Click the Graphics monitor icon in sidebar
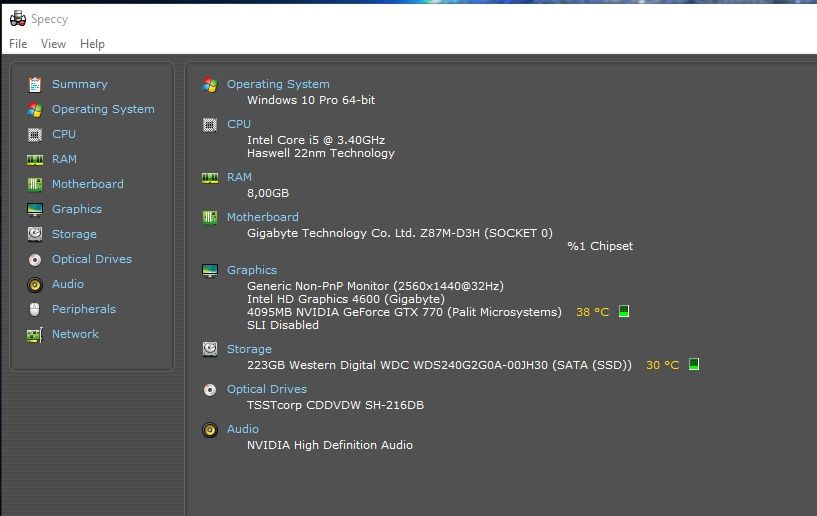The height and width of the screenshot is (516, 817). click(x=35, y=210)
